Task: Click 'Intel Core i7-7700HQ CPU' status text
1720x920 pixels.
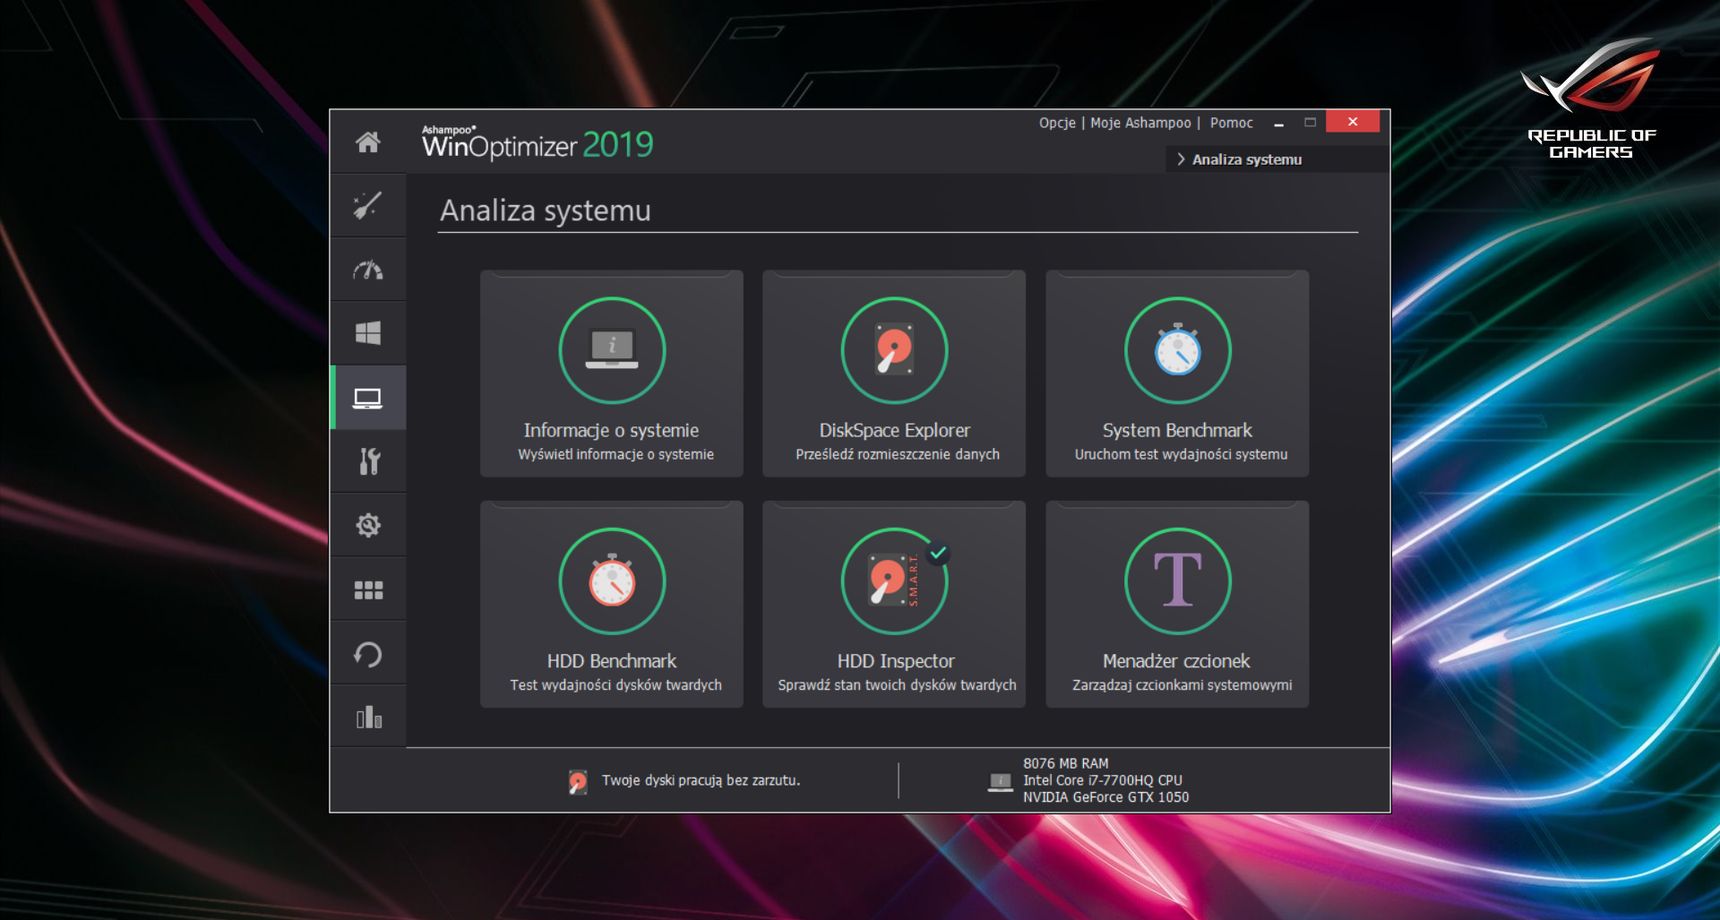Action: tap(1102, 780)
